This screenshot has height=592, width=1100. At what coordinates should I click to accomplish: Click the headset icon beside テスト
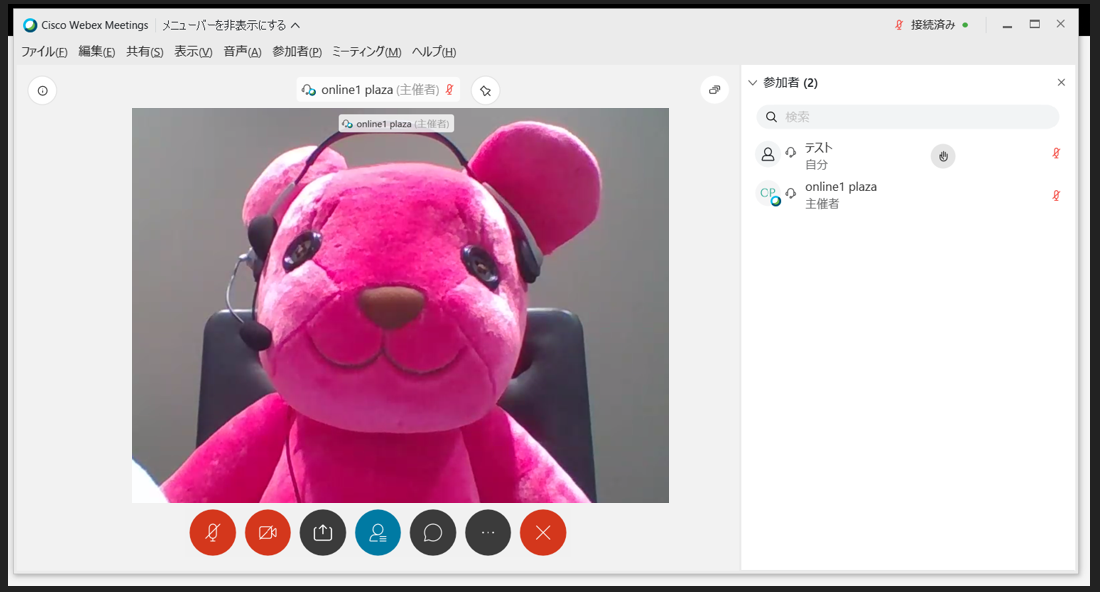coord(791,153)
